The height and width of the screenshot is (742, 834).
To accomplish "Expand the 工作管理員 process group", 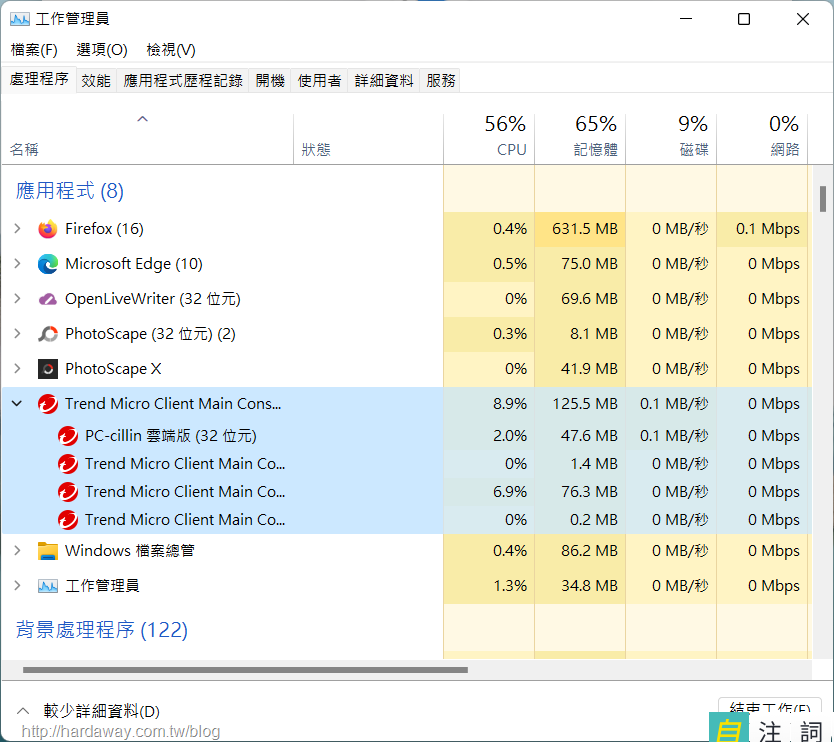I will pyautogui.click(x=18, y=586).
